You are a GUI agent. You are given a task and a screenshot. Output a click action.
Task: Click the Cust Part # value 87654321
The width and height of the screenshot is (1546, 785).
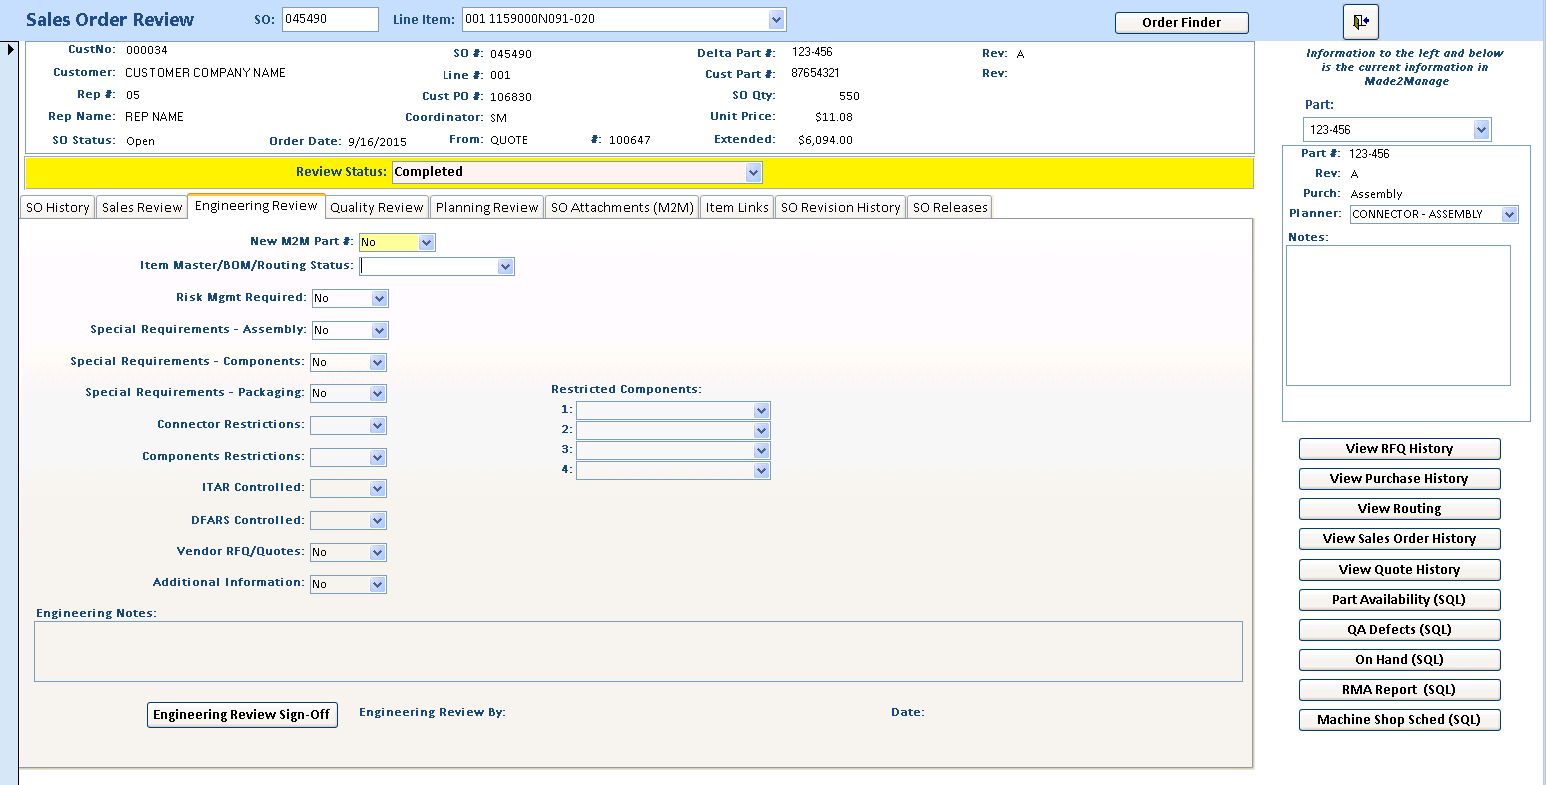click(x=815, y=73)
